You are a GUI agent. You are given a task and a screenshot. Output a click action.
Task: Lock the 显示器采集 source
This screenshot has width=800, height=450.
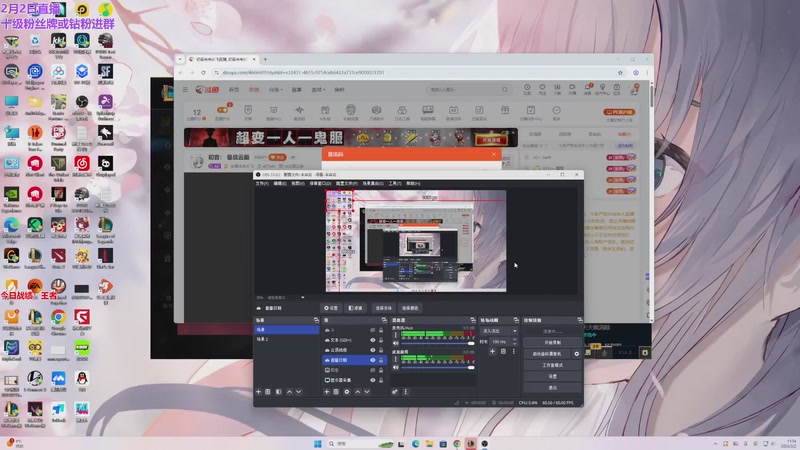point(381,380)
